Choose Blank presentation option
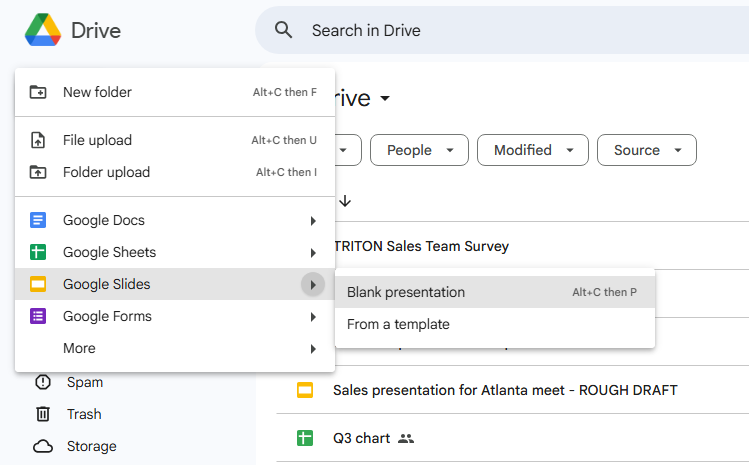Image resolution: width=749 pixels, height=465 pixels. tap(495, 292)
